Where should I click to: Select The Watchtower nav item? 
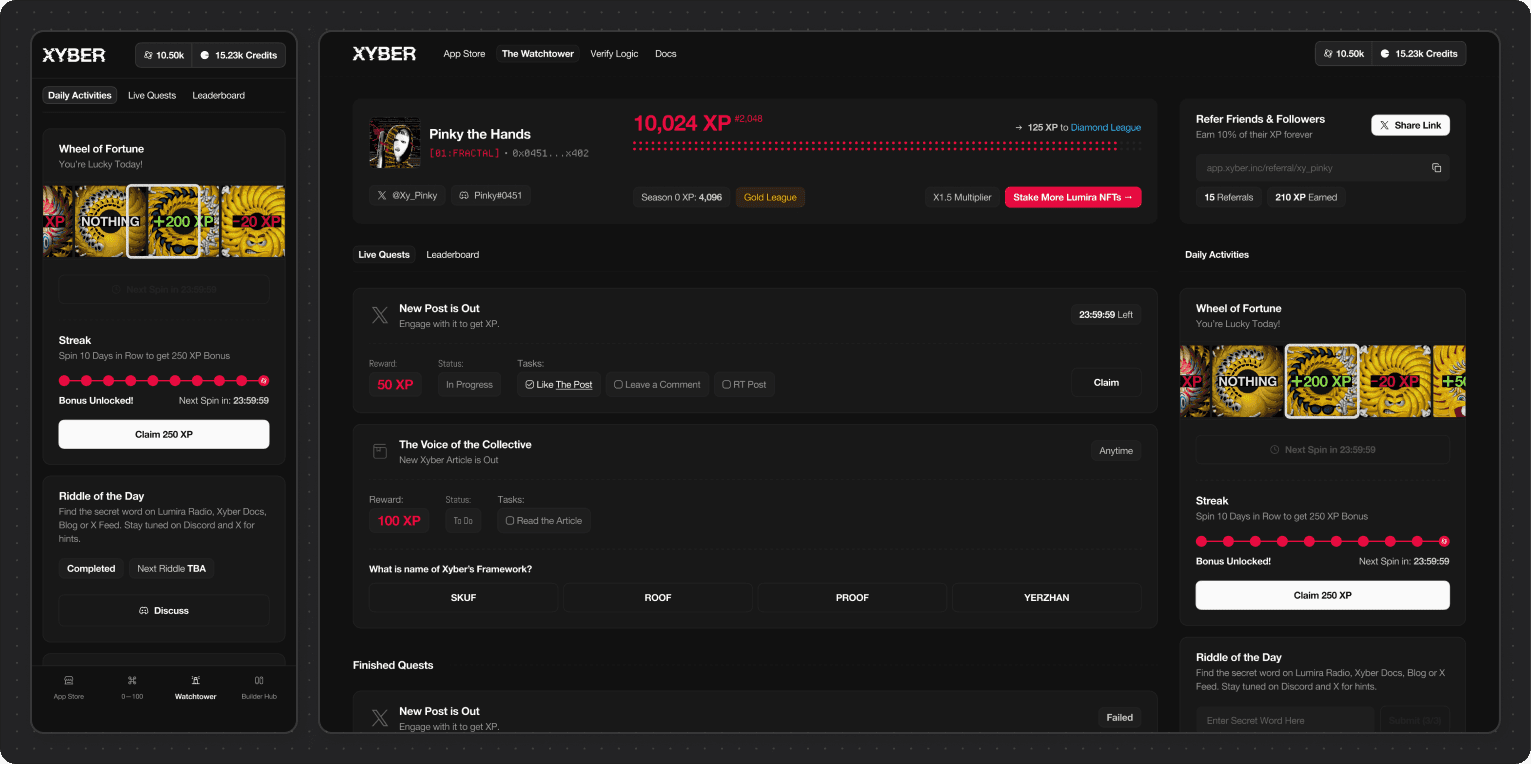click(538, 54)
